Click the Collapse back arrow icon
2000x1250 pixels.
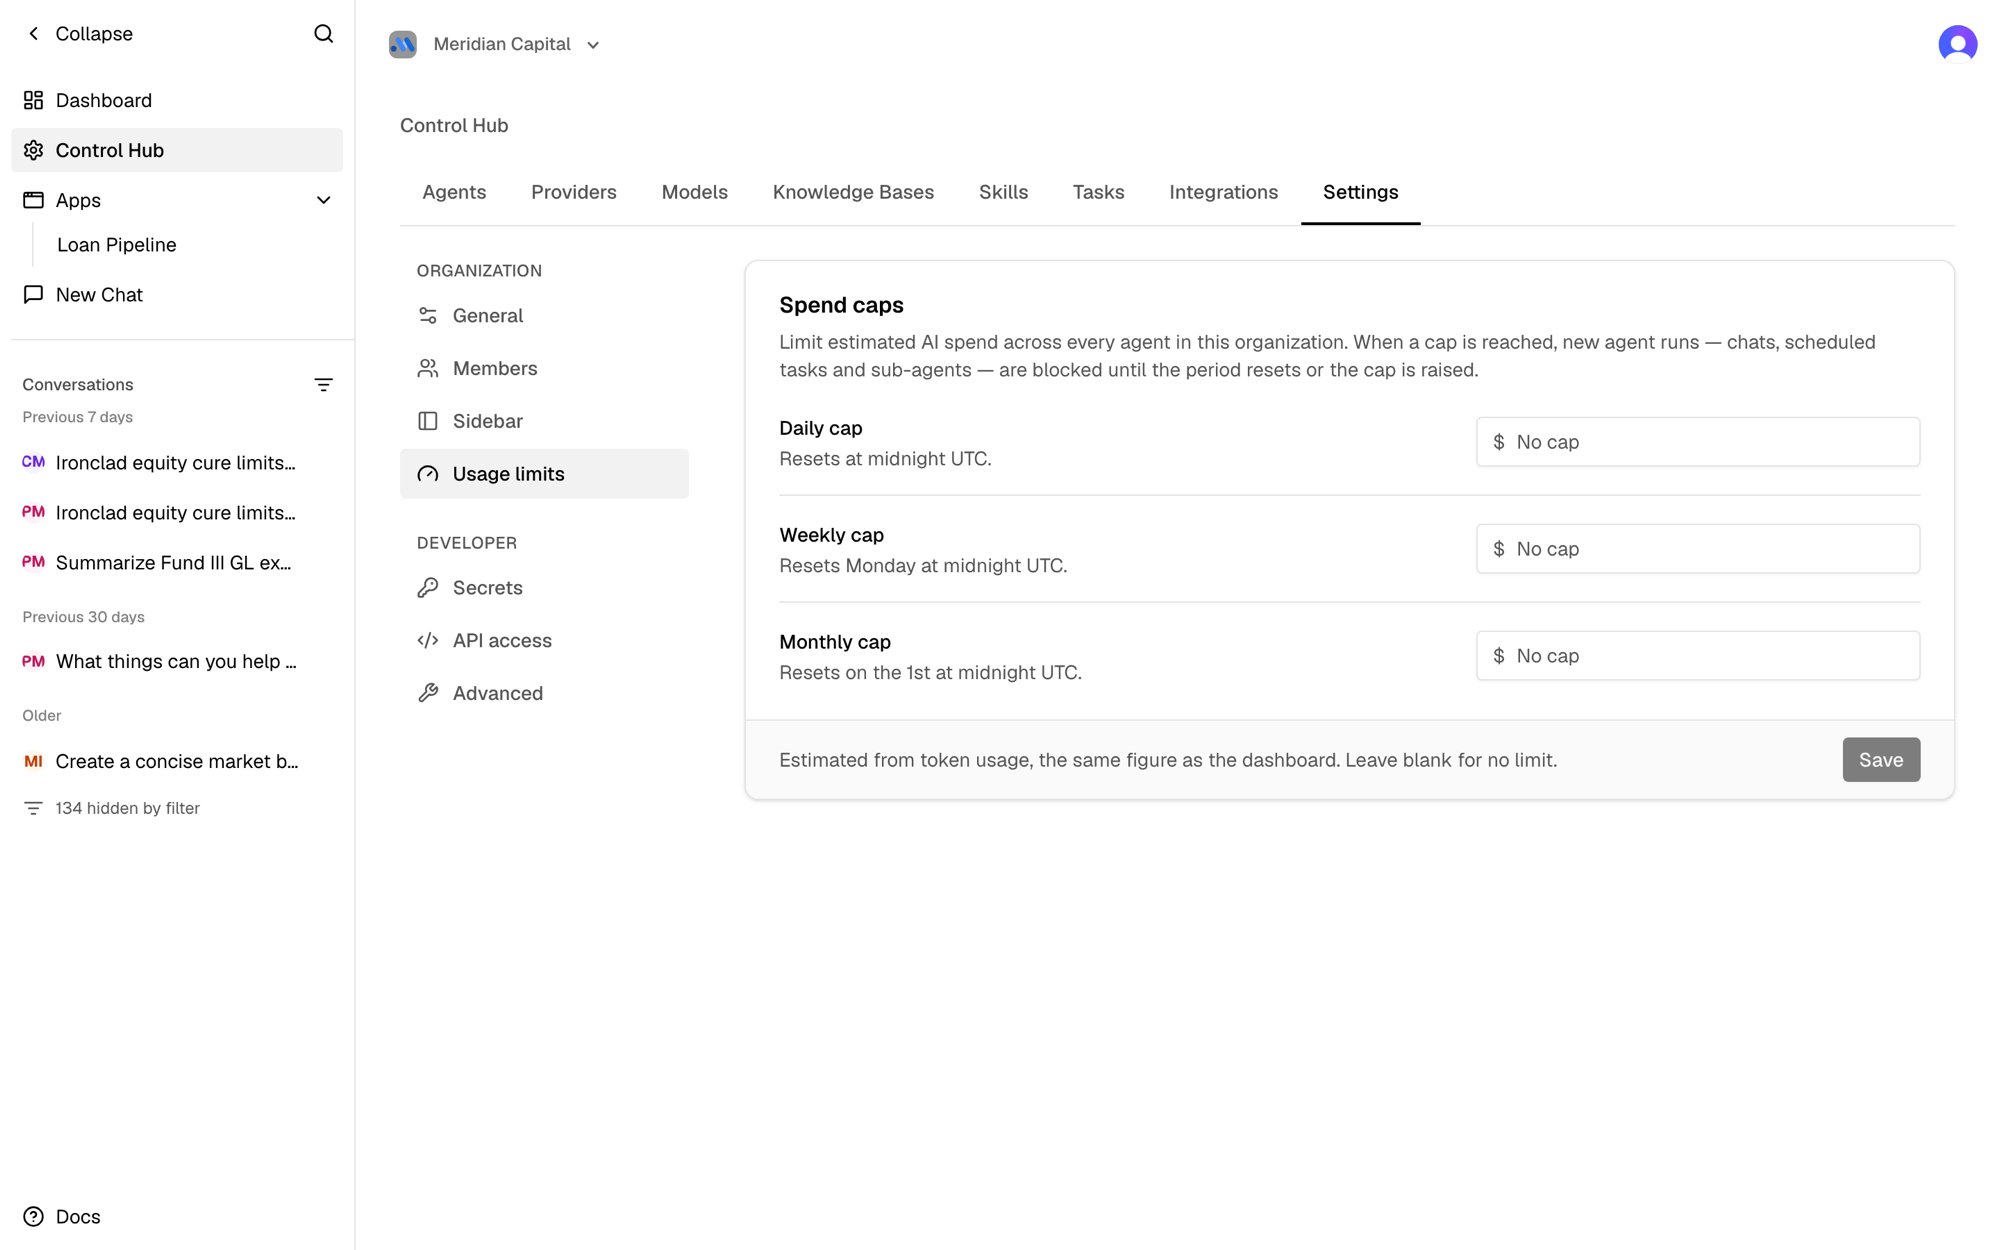pos(34,34)
